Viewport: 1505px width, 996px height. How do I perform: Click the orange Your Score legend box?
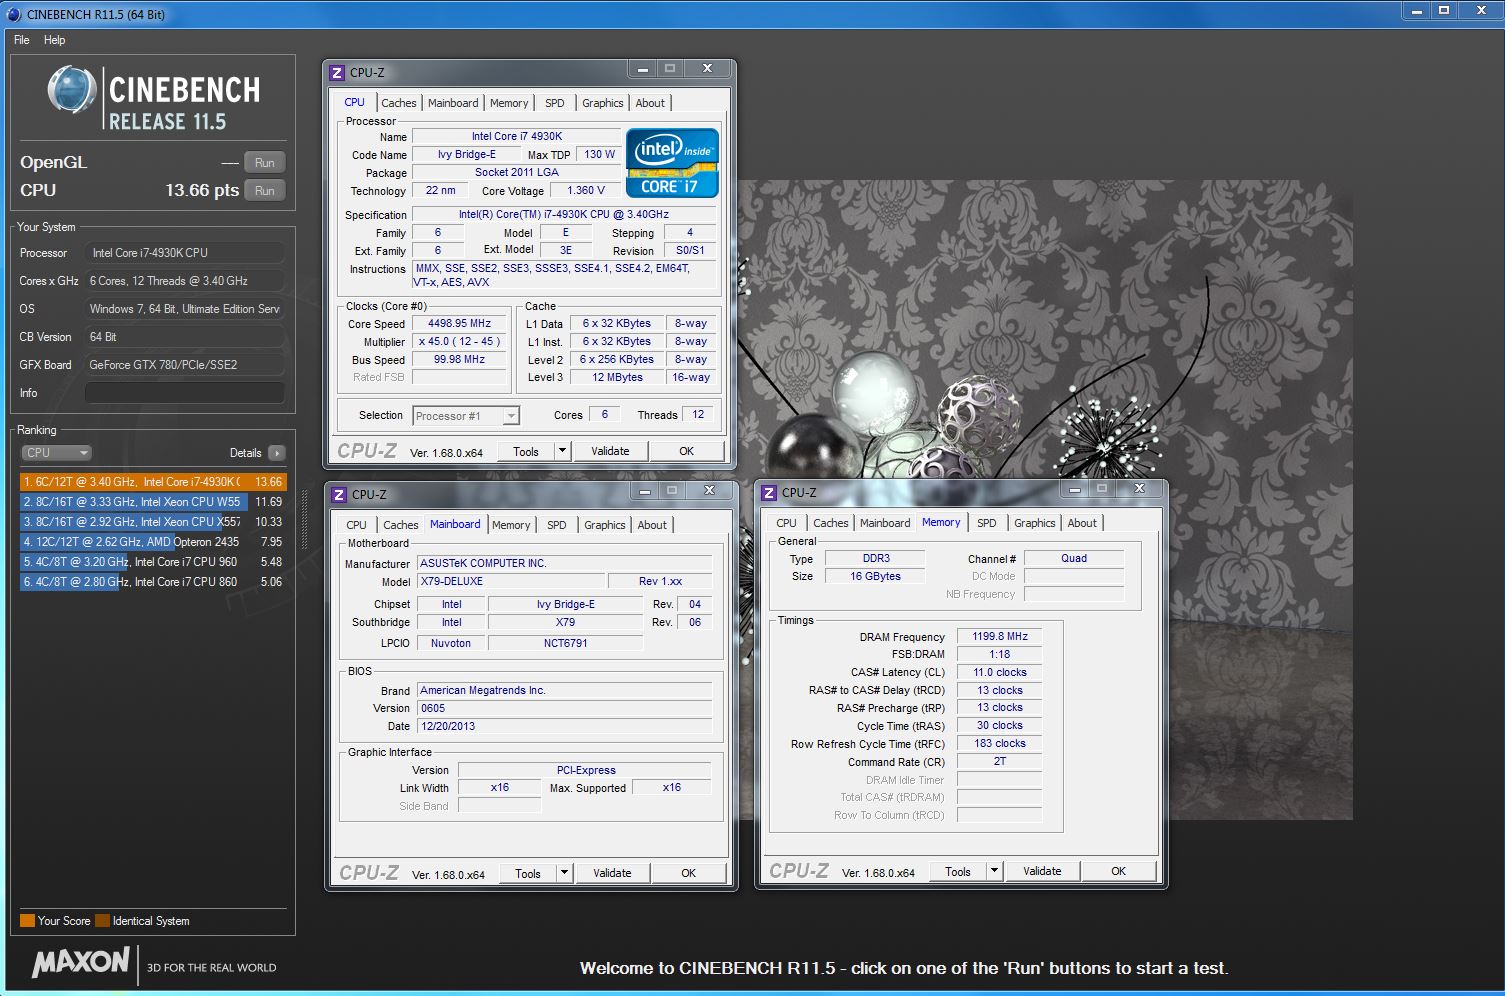[27, 921]
